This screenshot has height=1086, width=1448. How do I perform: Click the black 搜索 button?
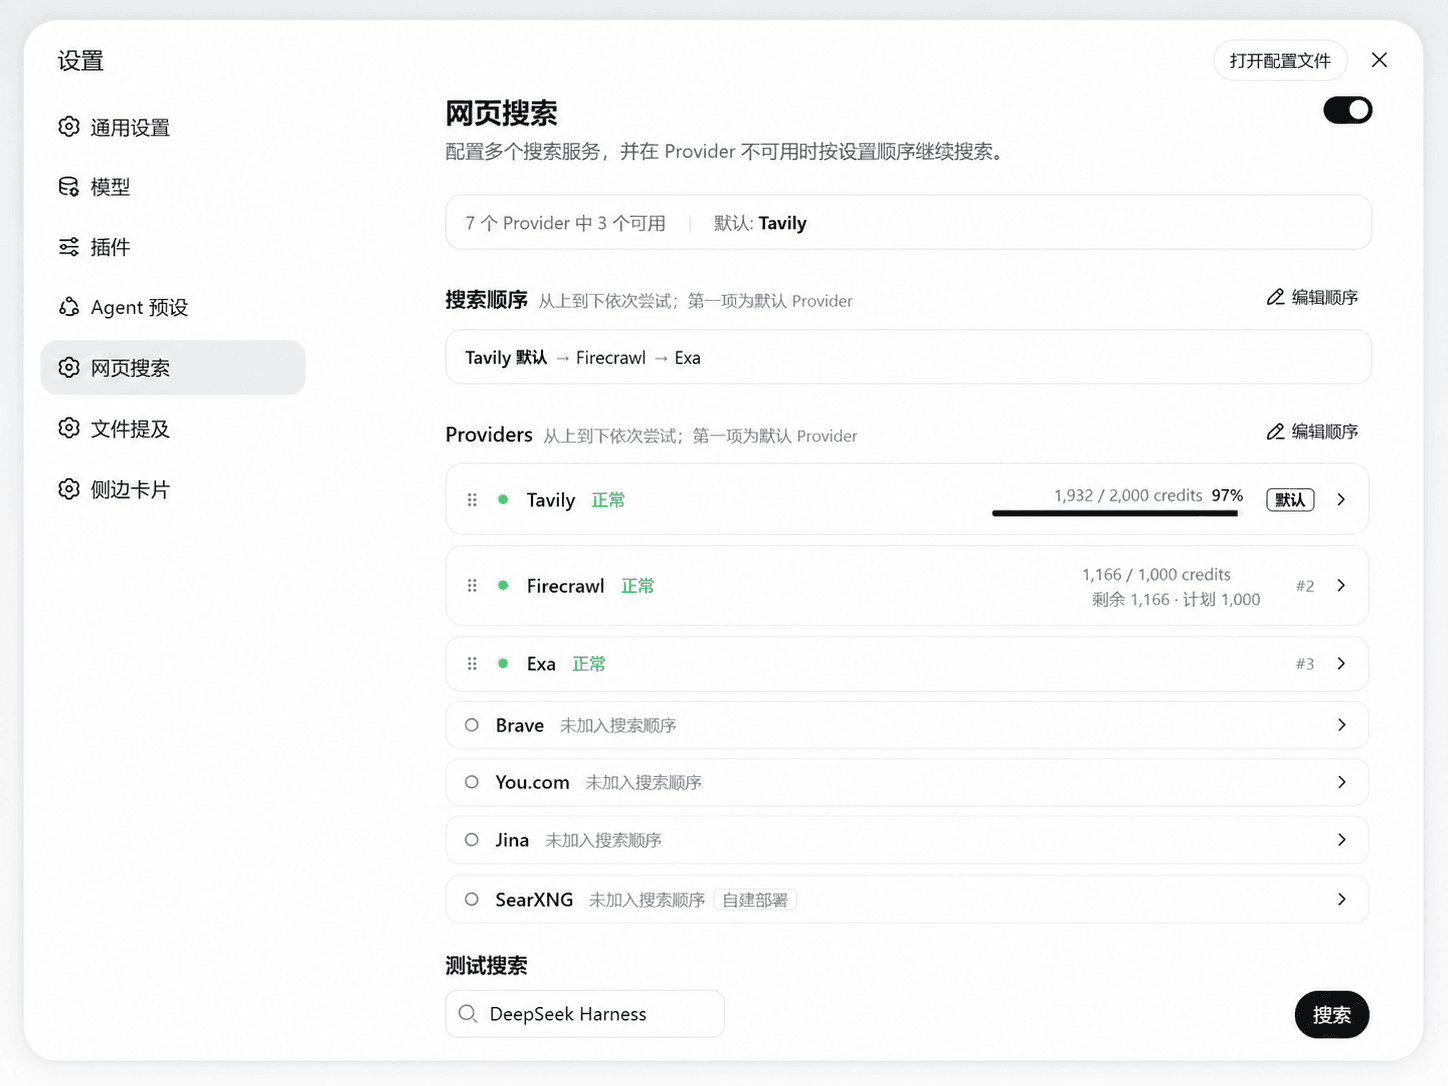(1332, 1015)
